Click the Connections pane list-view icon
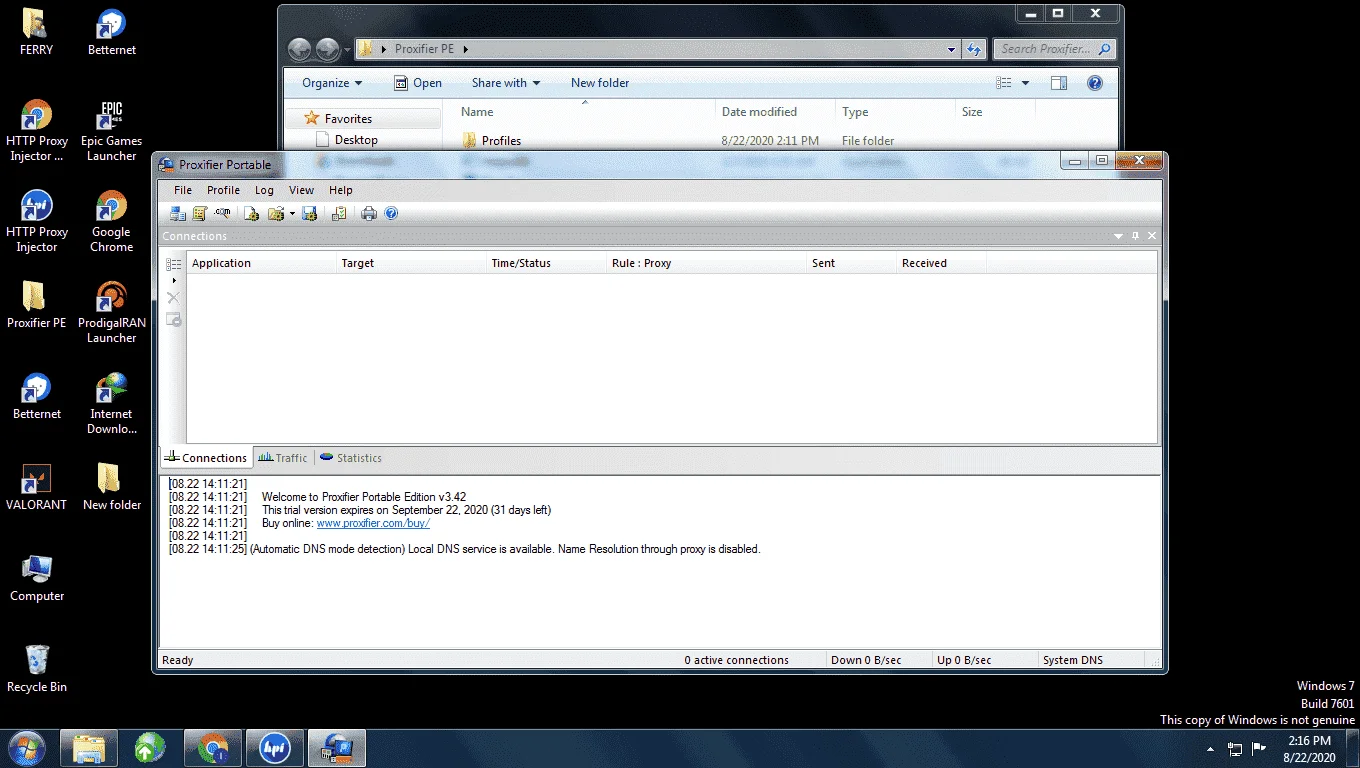1360x768 pixels. point(173,264)
